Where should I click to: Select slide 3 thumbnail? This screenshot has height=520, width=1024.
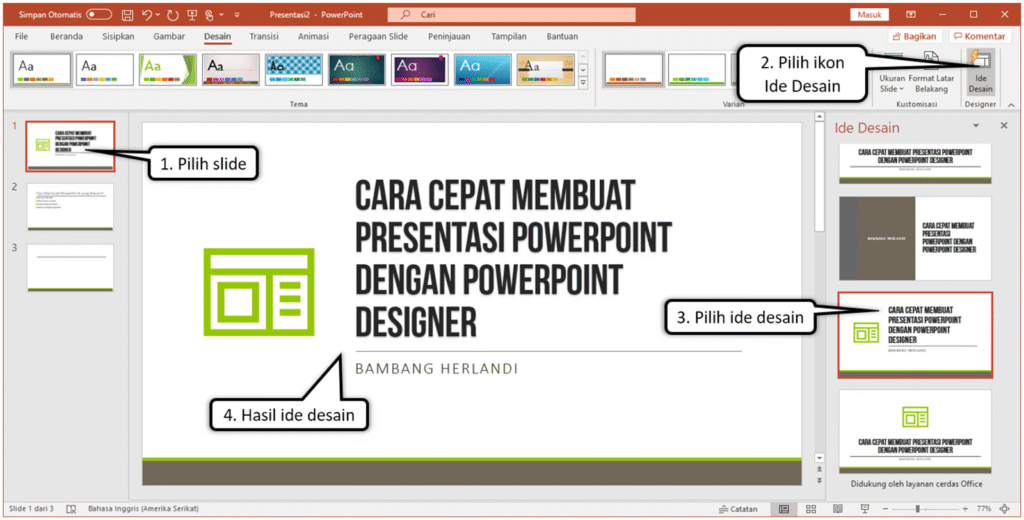(71, 267)
